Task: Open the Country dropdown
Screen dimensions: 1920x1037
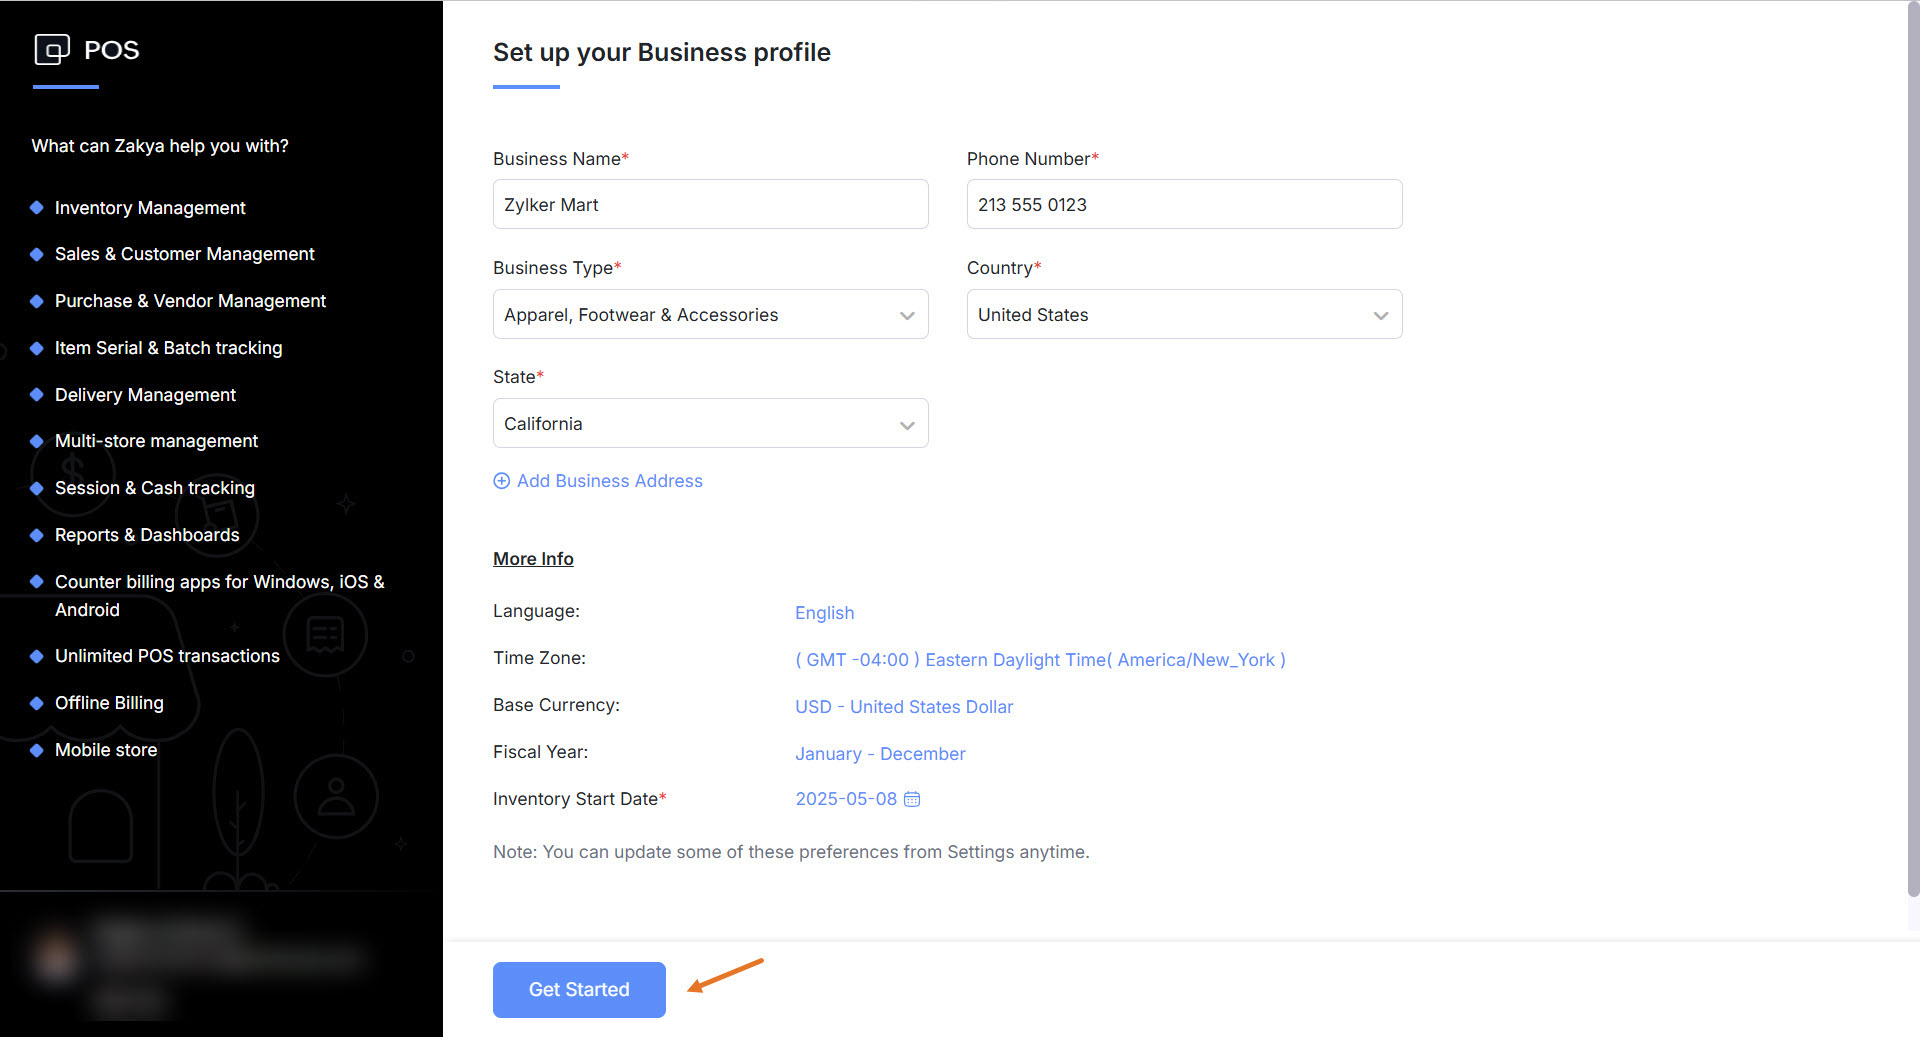Action: [1184, 315]
